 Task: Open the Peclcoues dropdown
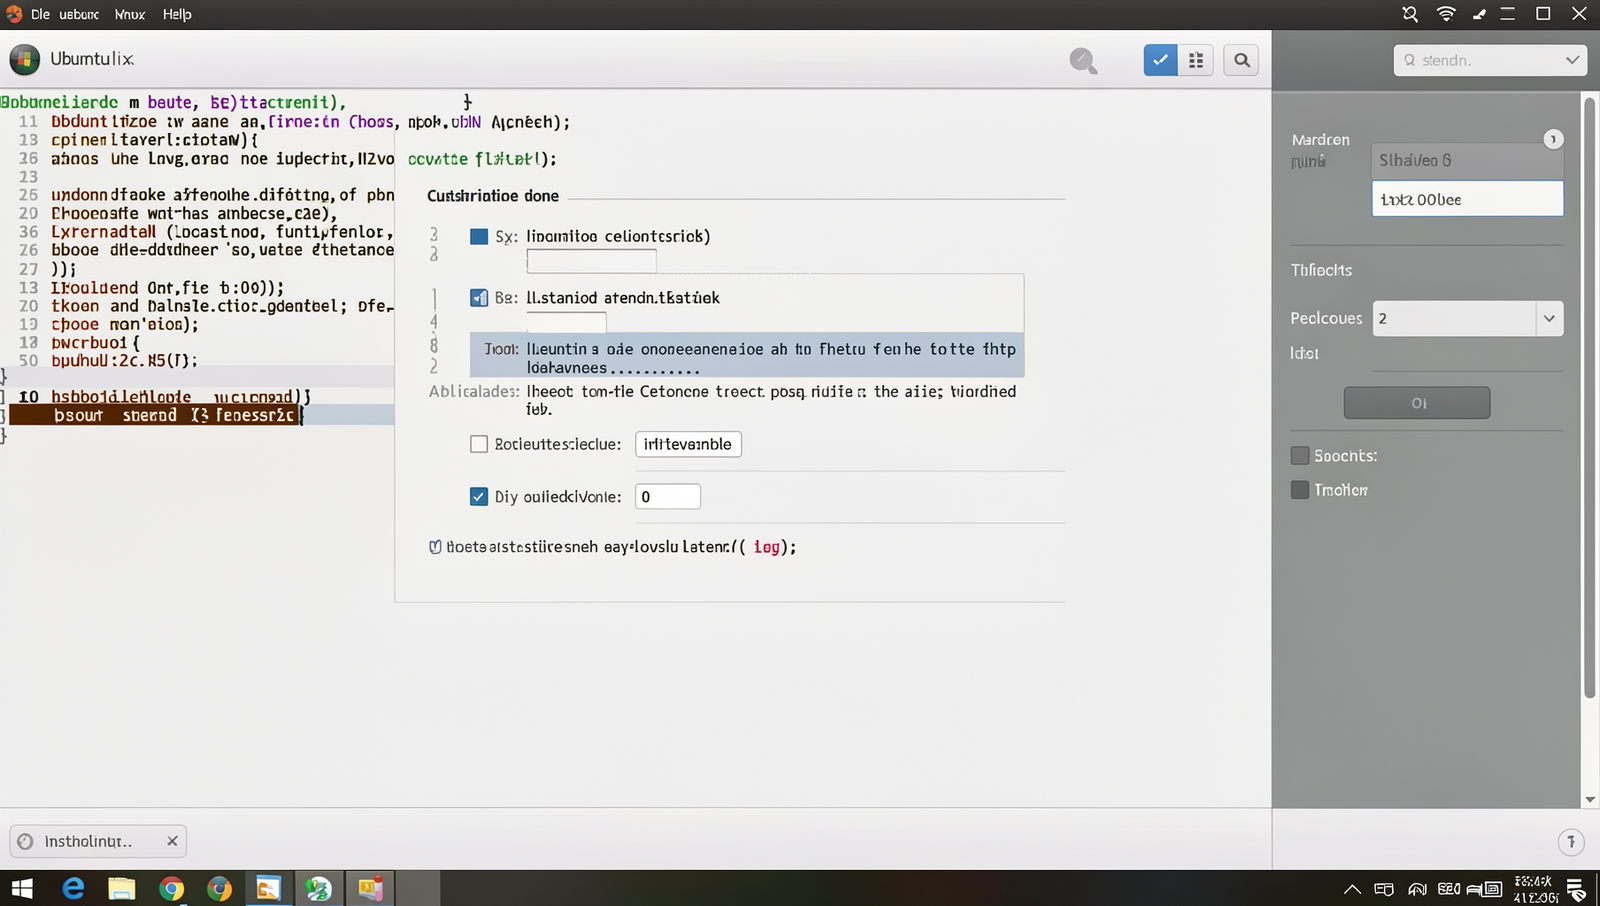(1467, 318)
